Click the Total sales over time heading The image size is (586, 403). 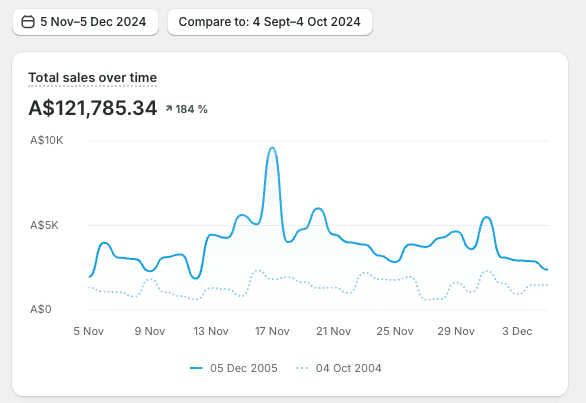pos(93,78)
